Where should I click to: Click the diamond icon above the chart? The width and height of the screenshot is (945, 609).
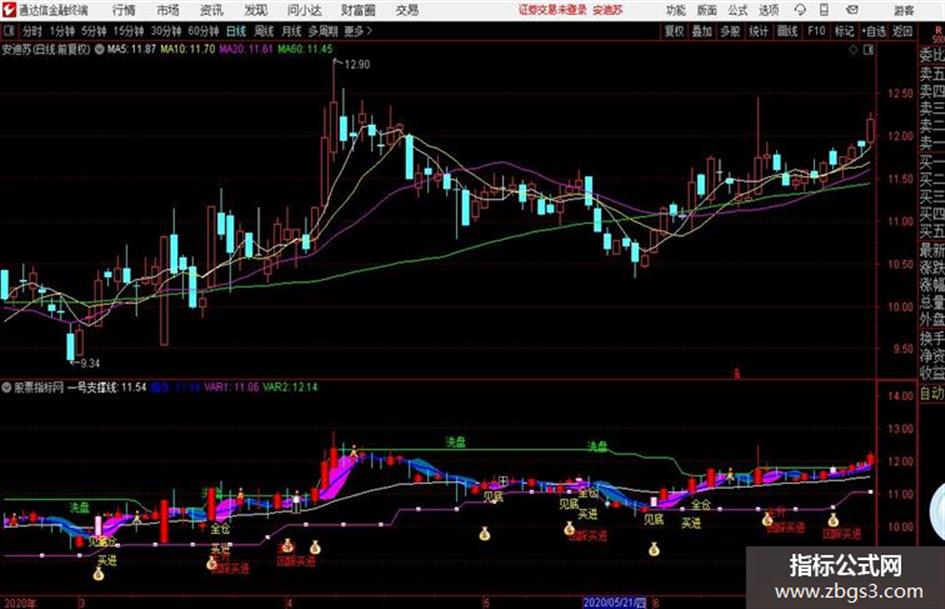click(853, 50)
